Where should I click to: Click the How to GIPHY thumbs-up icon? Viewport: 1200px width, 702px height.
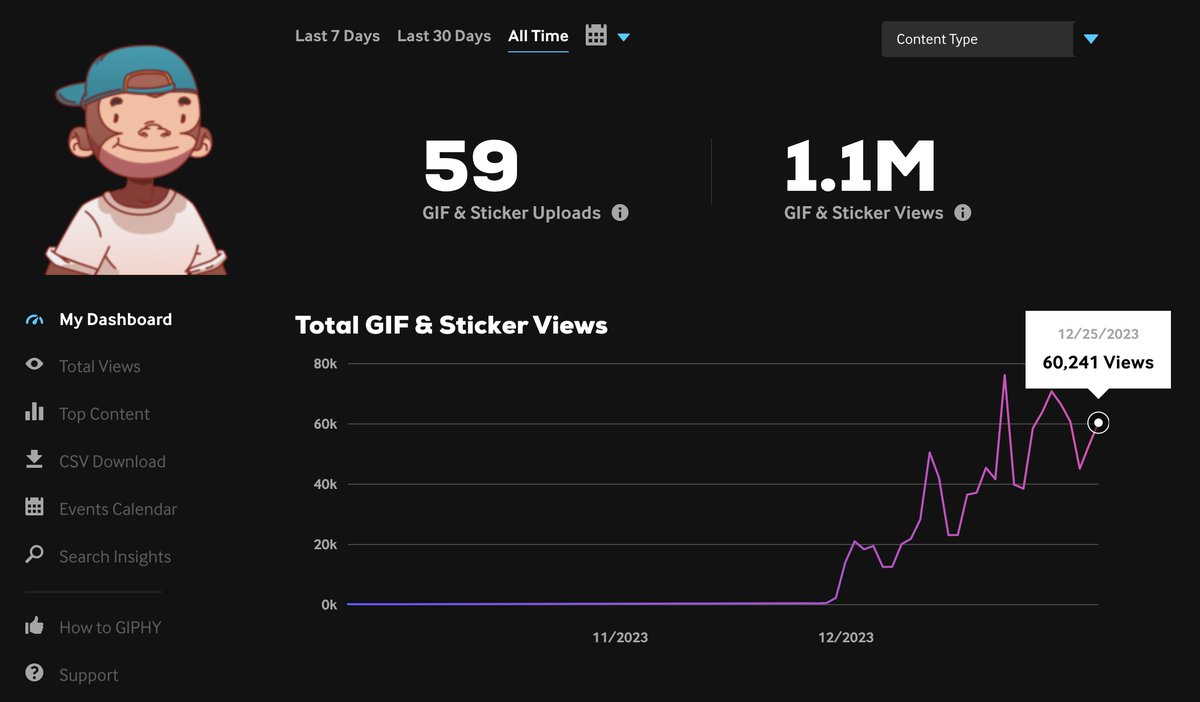coord(35,626)
